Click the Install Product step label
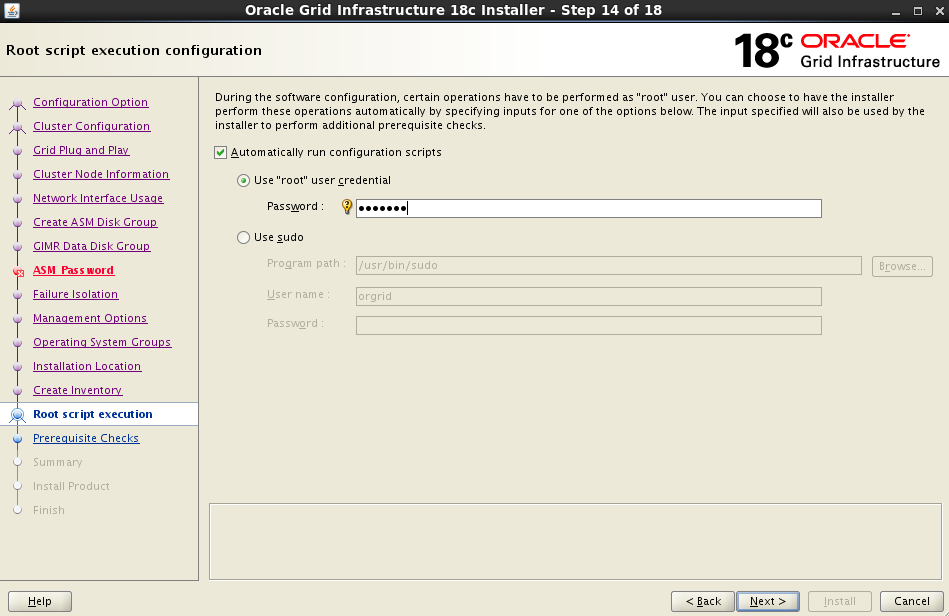Viewport: 949px width, 616px height. (71, 486)
